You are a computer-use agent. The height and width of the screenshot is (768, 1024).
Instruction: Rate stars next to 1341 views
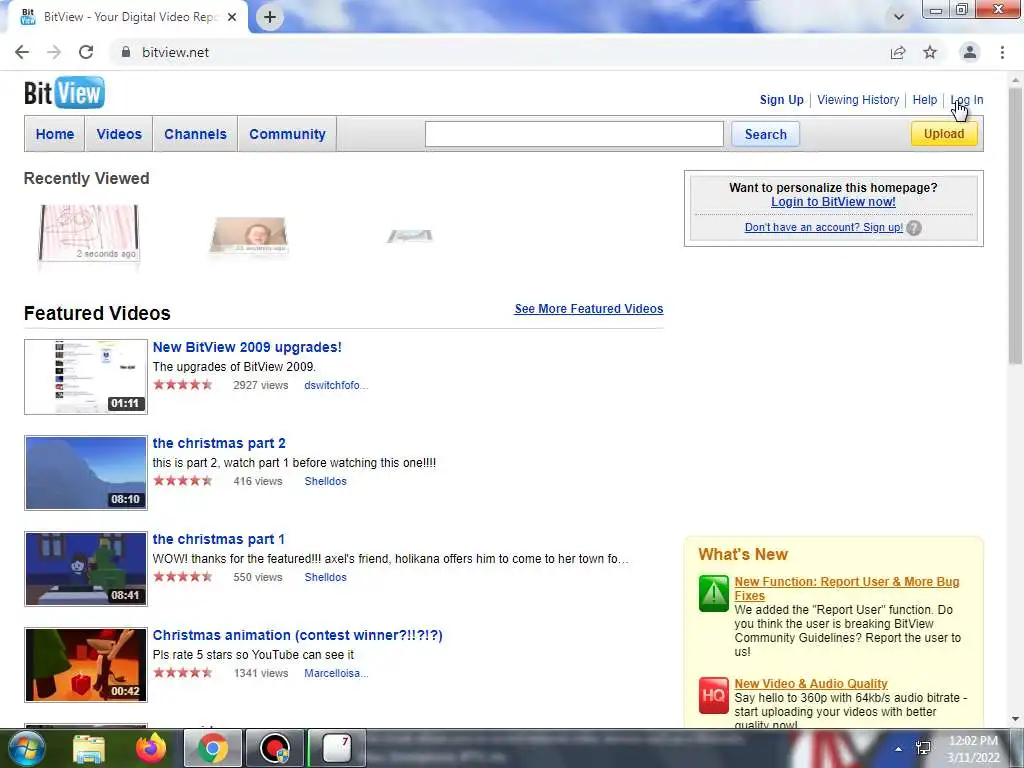(183, 673)
